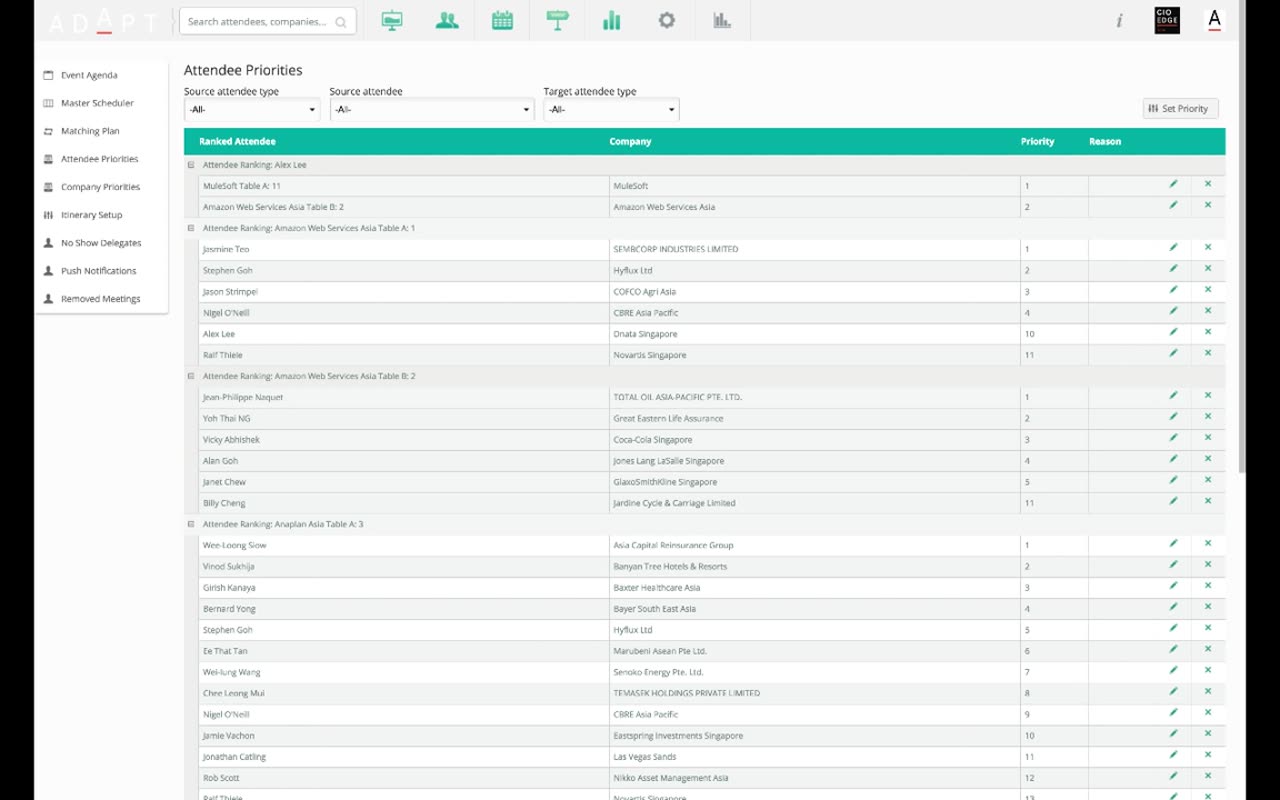Remove Jasmine Teo ranking
The image size is (1280, 800).
click(x=1208, y=247)
